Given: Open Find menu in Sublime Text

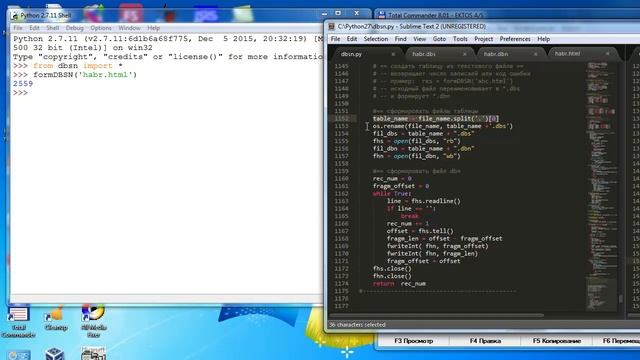Looking at the screenshot, I should pos(400,39).
